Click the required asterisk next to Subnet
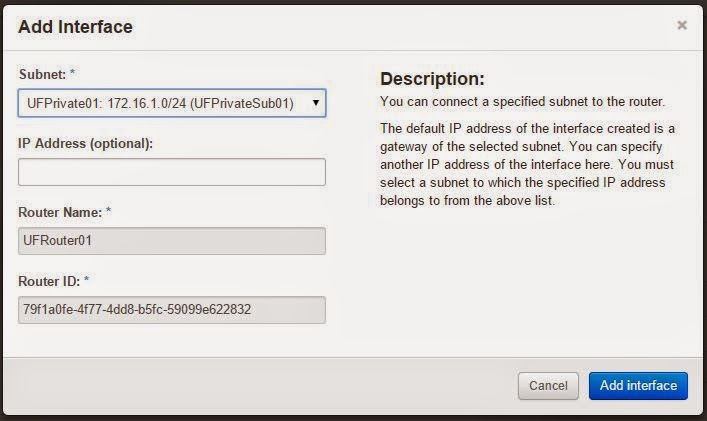 72,72
